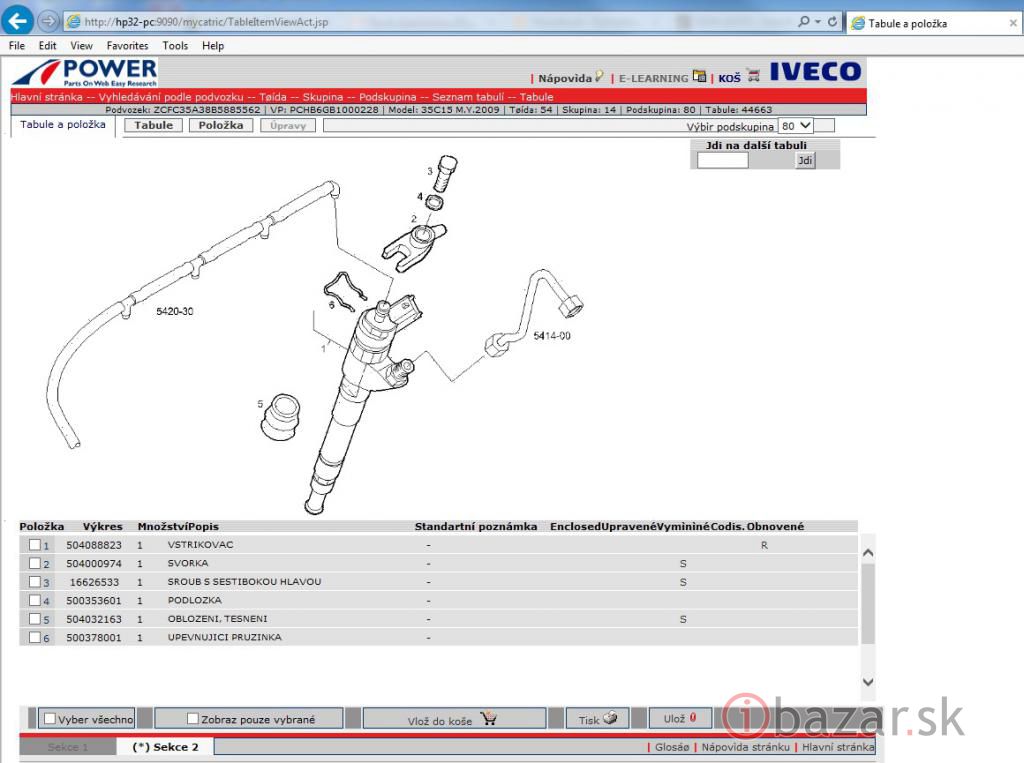The image size is (1024, 763).
Task: Click the Jdi na další tabuli input field
Action: (x=722, y=160)
